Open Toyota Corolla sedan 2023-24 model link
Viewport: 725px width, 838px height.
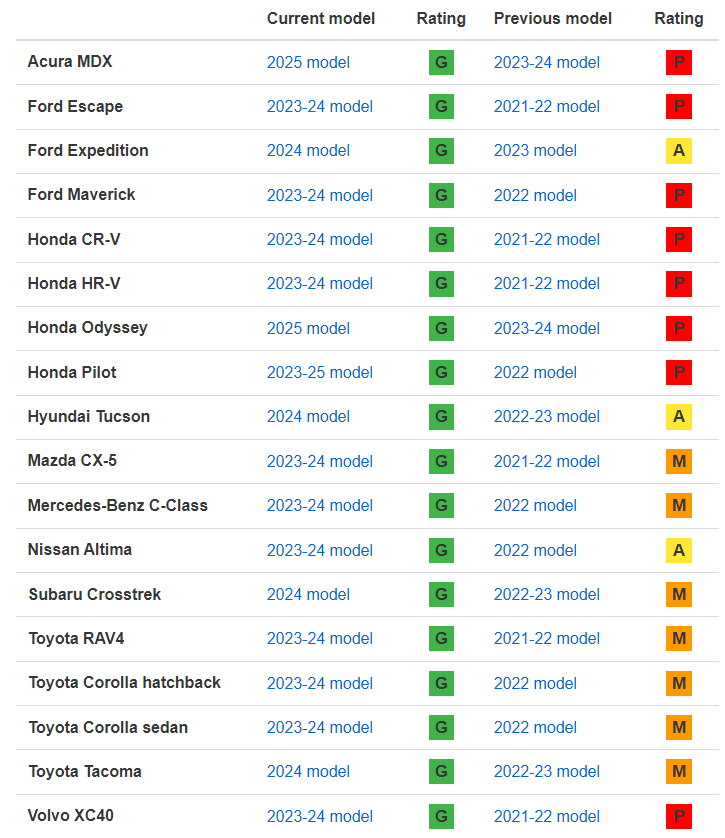[x=319, y=727]
